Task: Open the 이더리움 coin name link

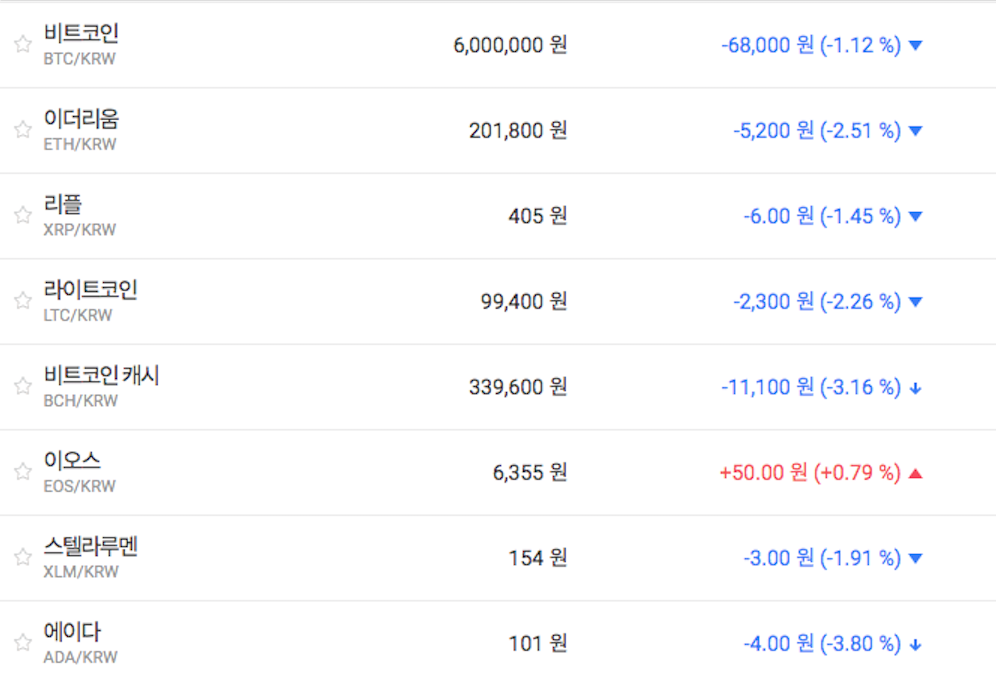Action: tap(81, 119)
